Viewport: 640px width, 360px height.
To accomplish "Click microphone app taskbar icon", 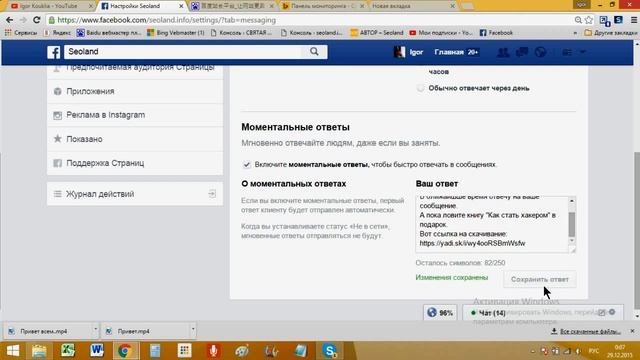I will 213,351.
